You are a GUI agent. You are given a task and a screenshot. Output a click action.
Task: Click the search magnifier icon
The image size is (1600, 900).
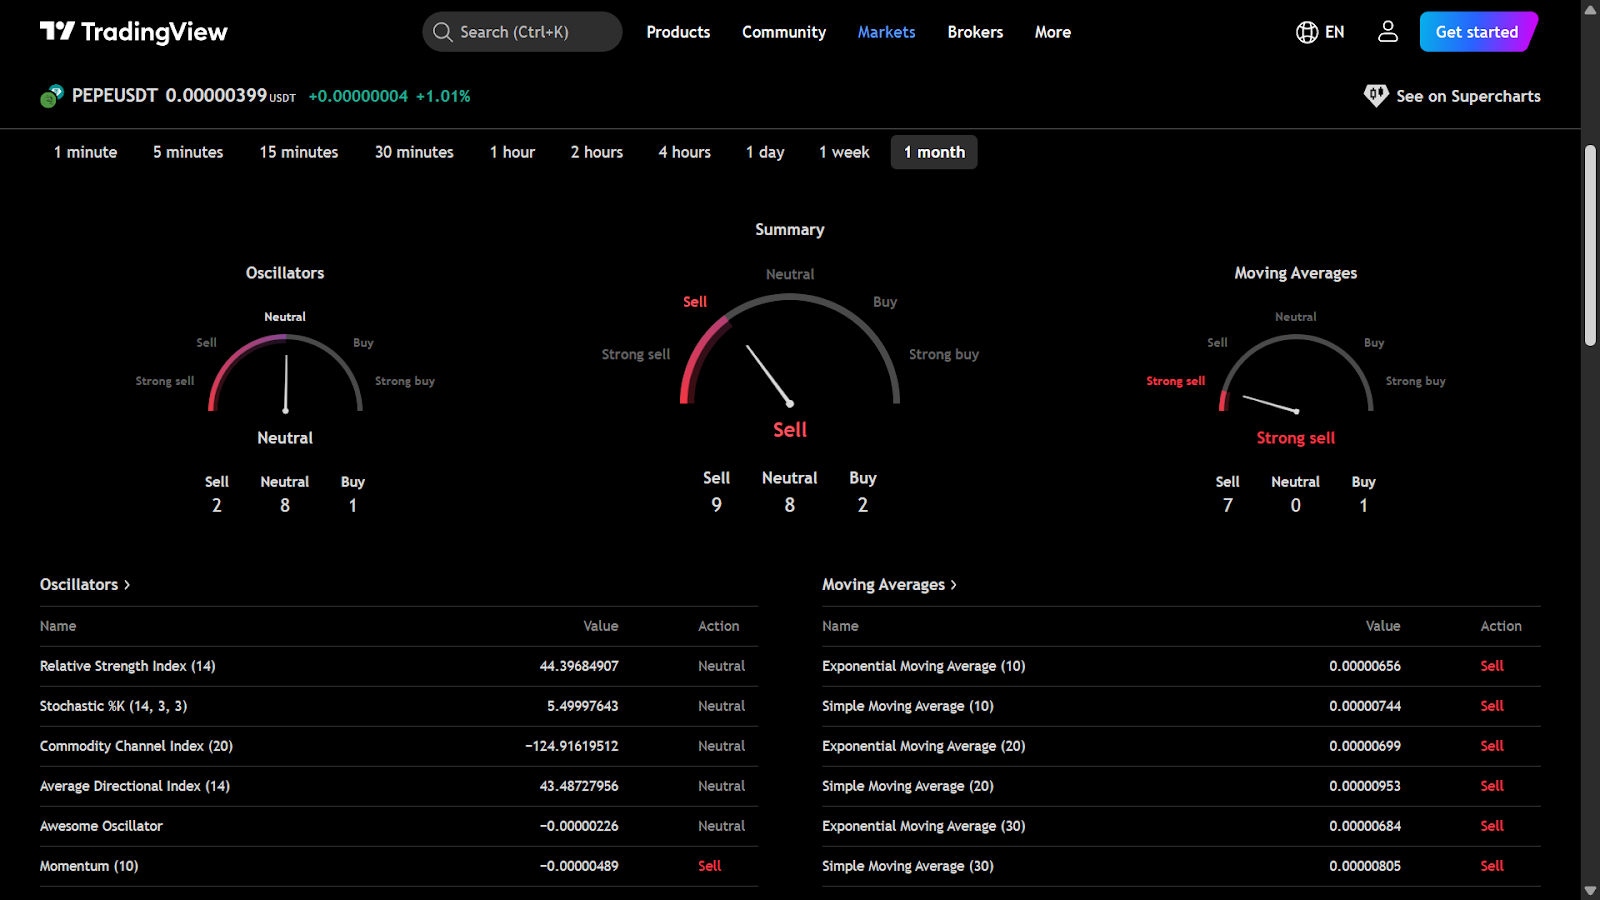(x=442, y=32)
